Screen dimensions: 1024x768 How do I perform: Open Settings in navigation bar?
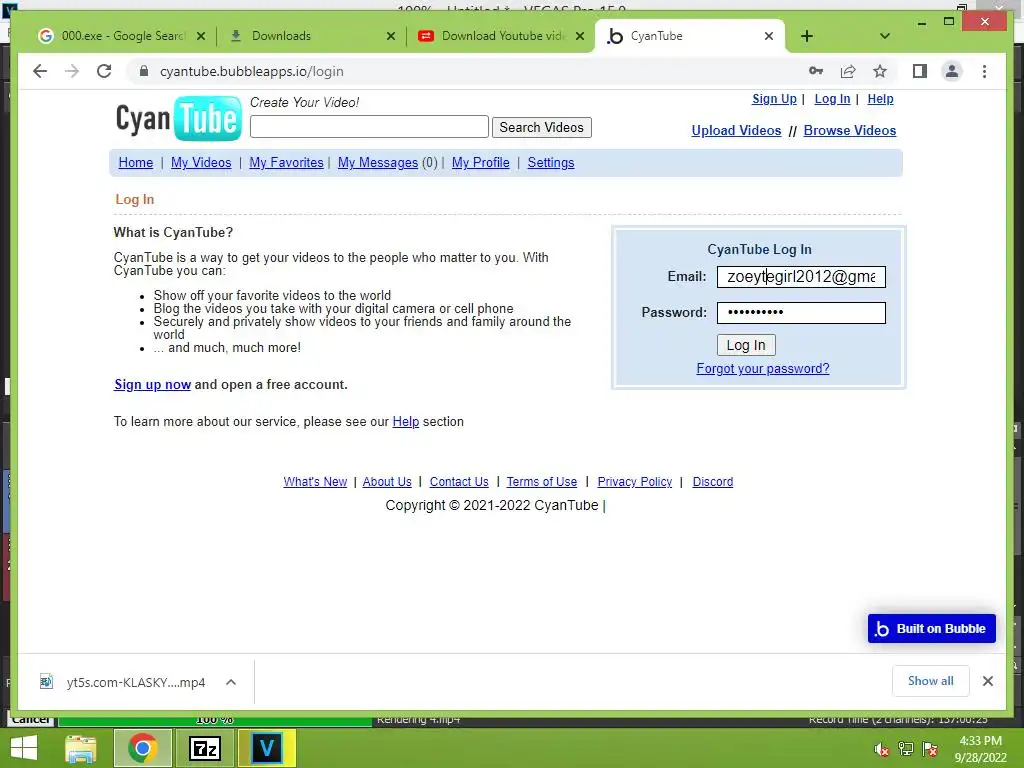click(x=551, y=163)
